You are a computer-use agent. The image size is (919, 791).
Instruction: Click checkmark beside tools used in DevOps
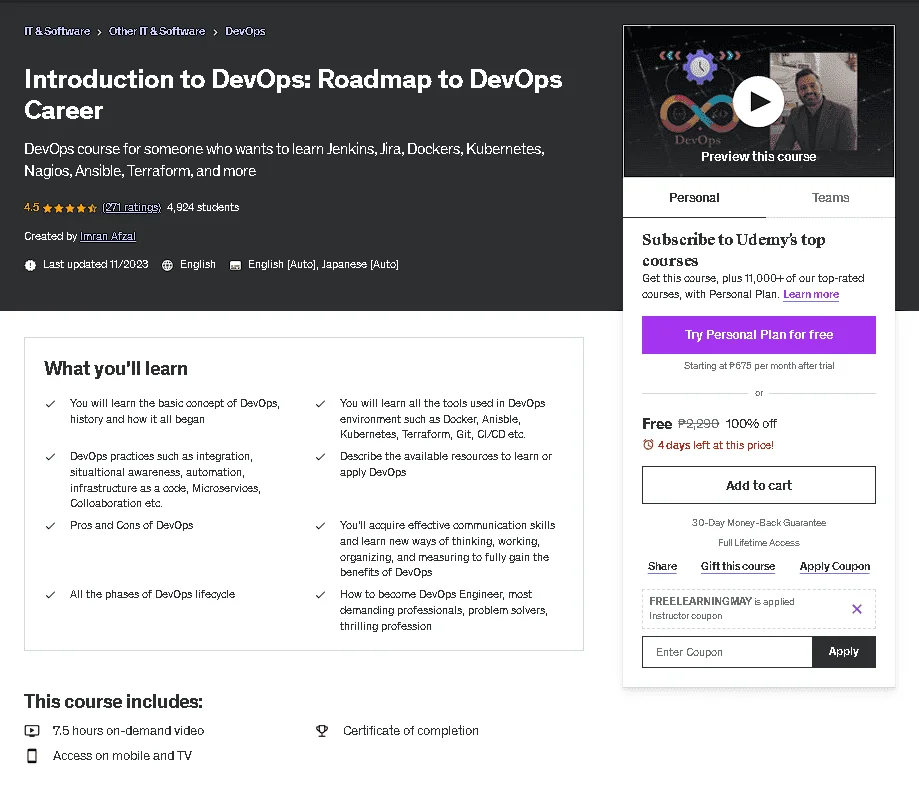coord(321,404)
